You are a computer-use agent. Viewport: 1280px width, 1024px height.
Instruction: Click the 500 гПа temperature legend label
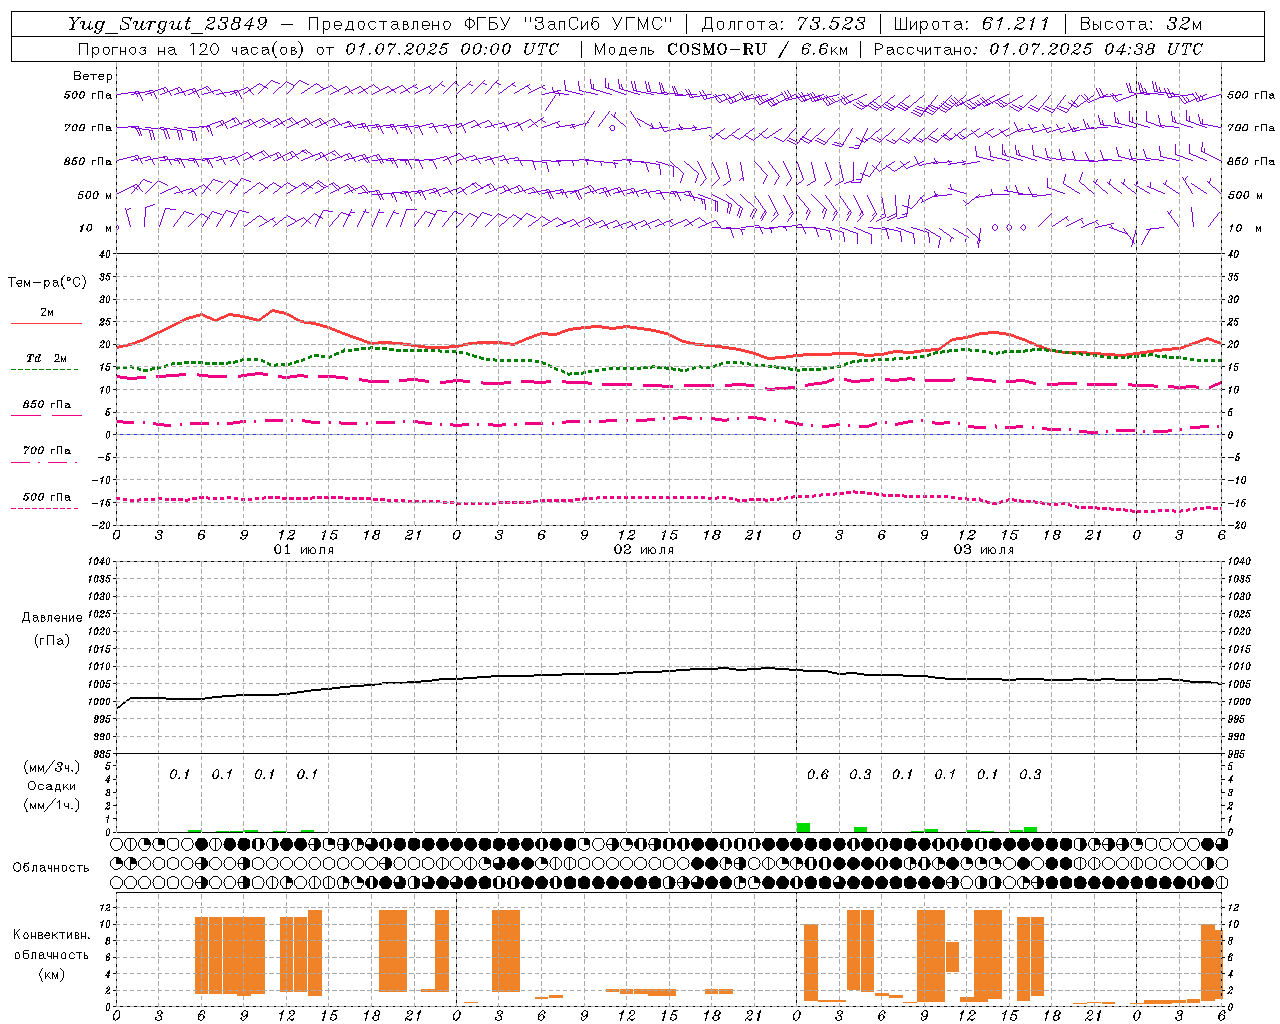pos(47,497)
